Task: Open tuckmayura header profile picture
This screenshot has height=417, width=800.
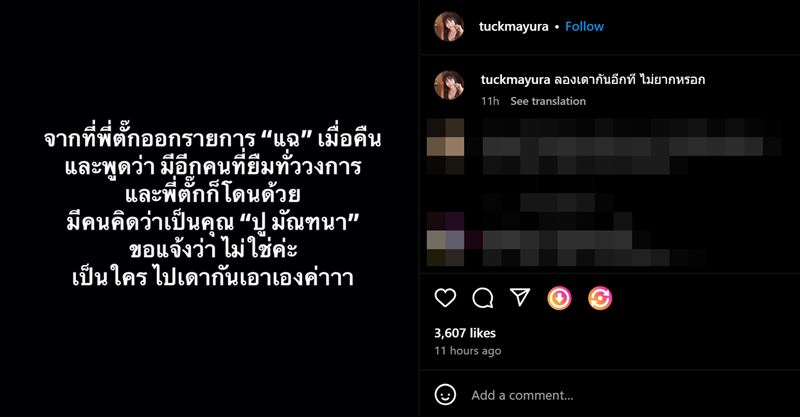Action: 449,27
